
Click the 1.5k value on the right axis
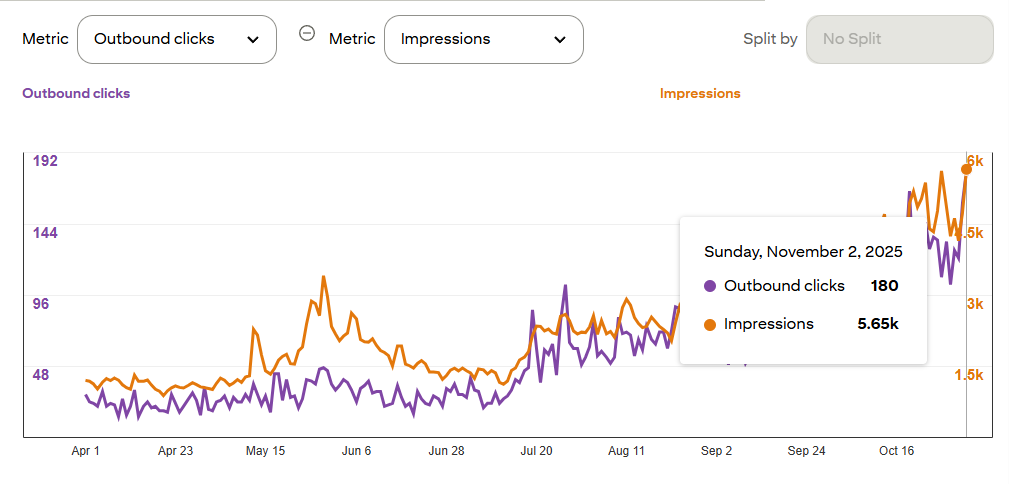[969, 375]
